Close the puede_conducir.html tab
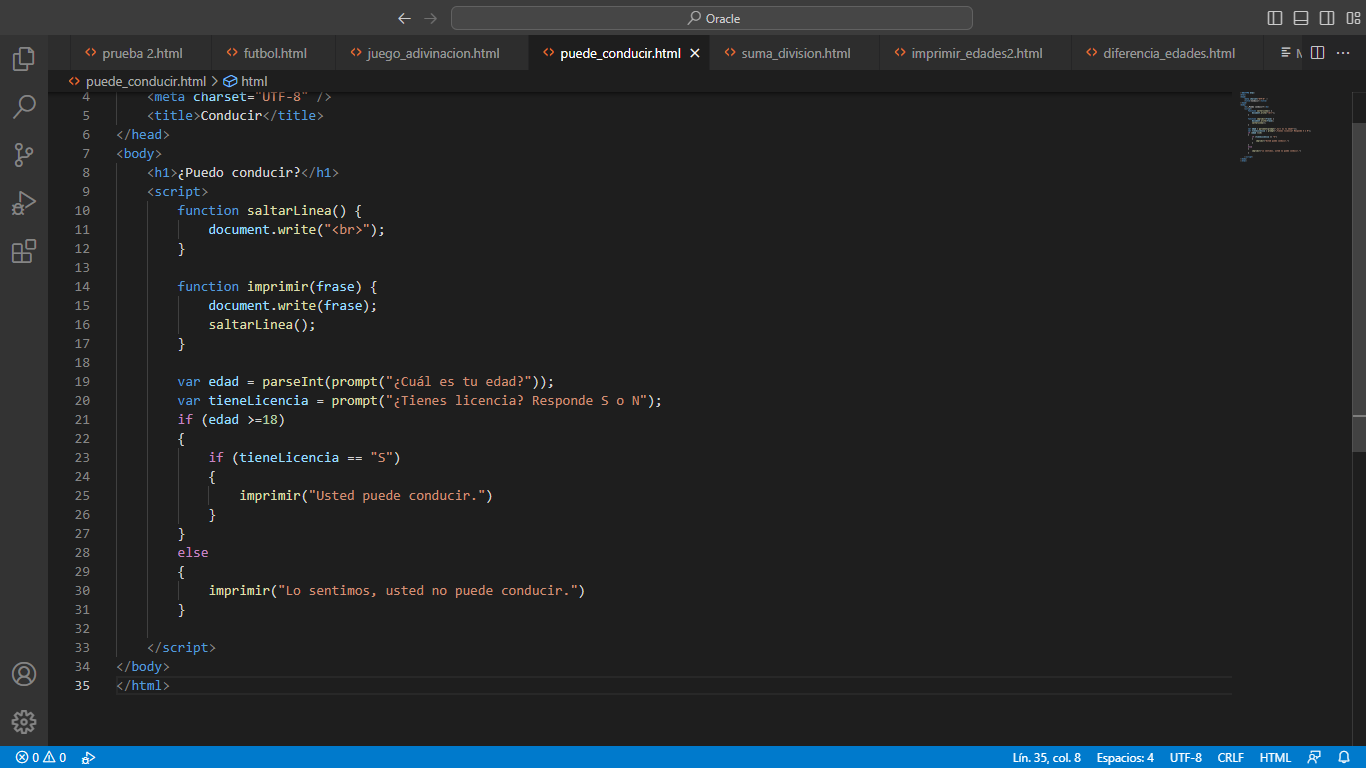Image resolution: width=1366 pixels, height=768 pixels. 695,53
